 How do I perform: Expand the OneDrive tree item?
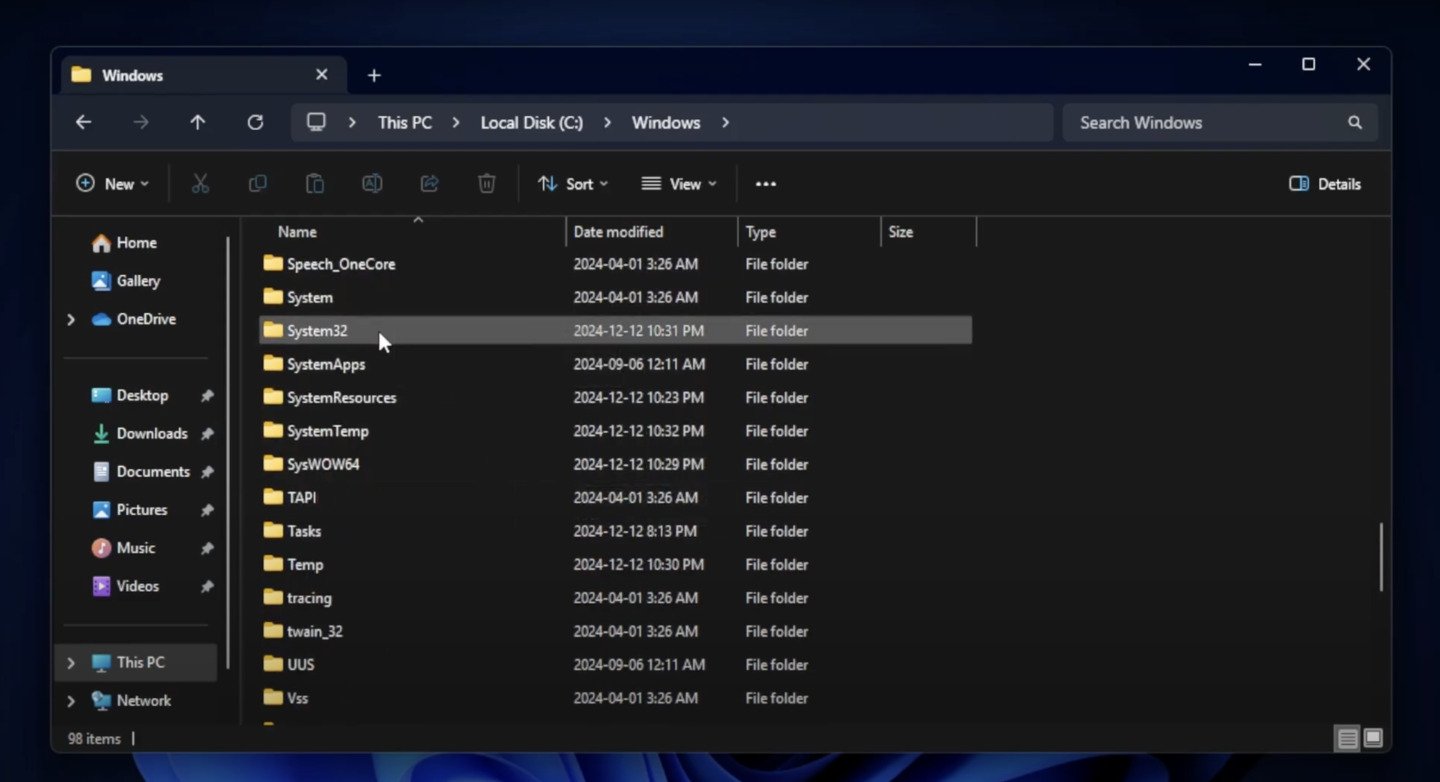pos(70,318)
